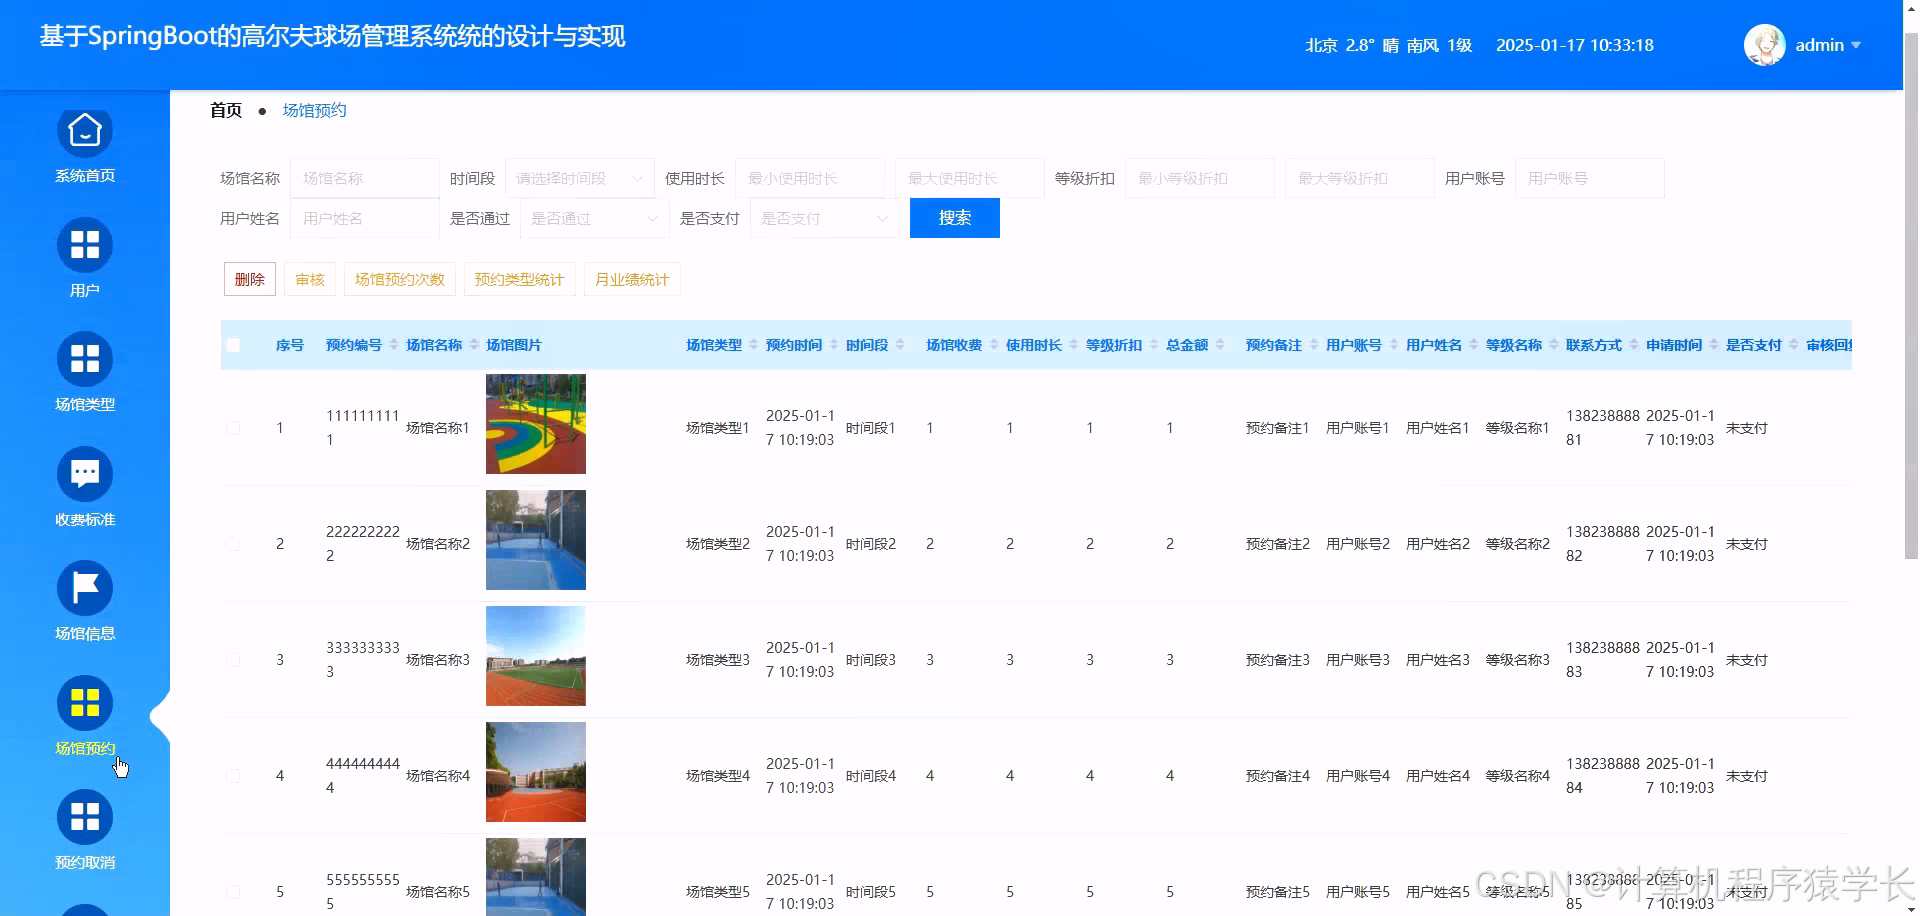Check the checkbox for row 1
Viewport: 1920px width, 916px height.
[233, 427]
